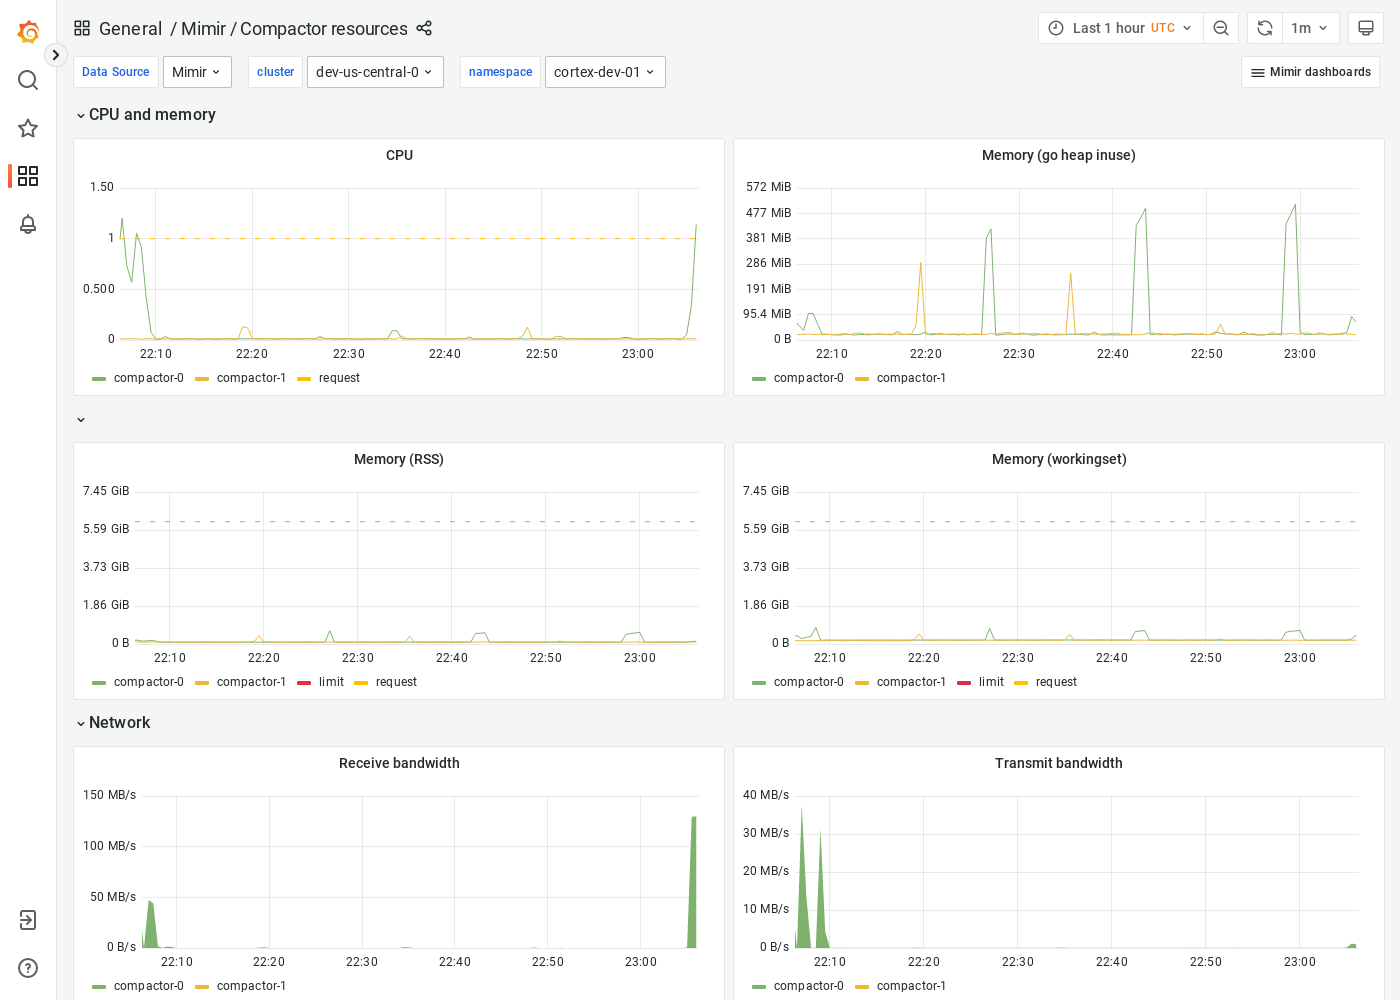
Task: Zoom out time range with magnifier icon
Action: point(1220,28)
